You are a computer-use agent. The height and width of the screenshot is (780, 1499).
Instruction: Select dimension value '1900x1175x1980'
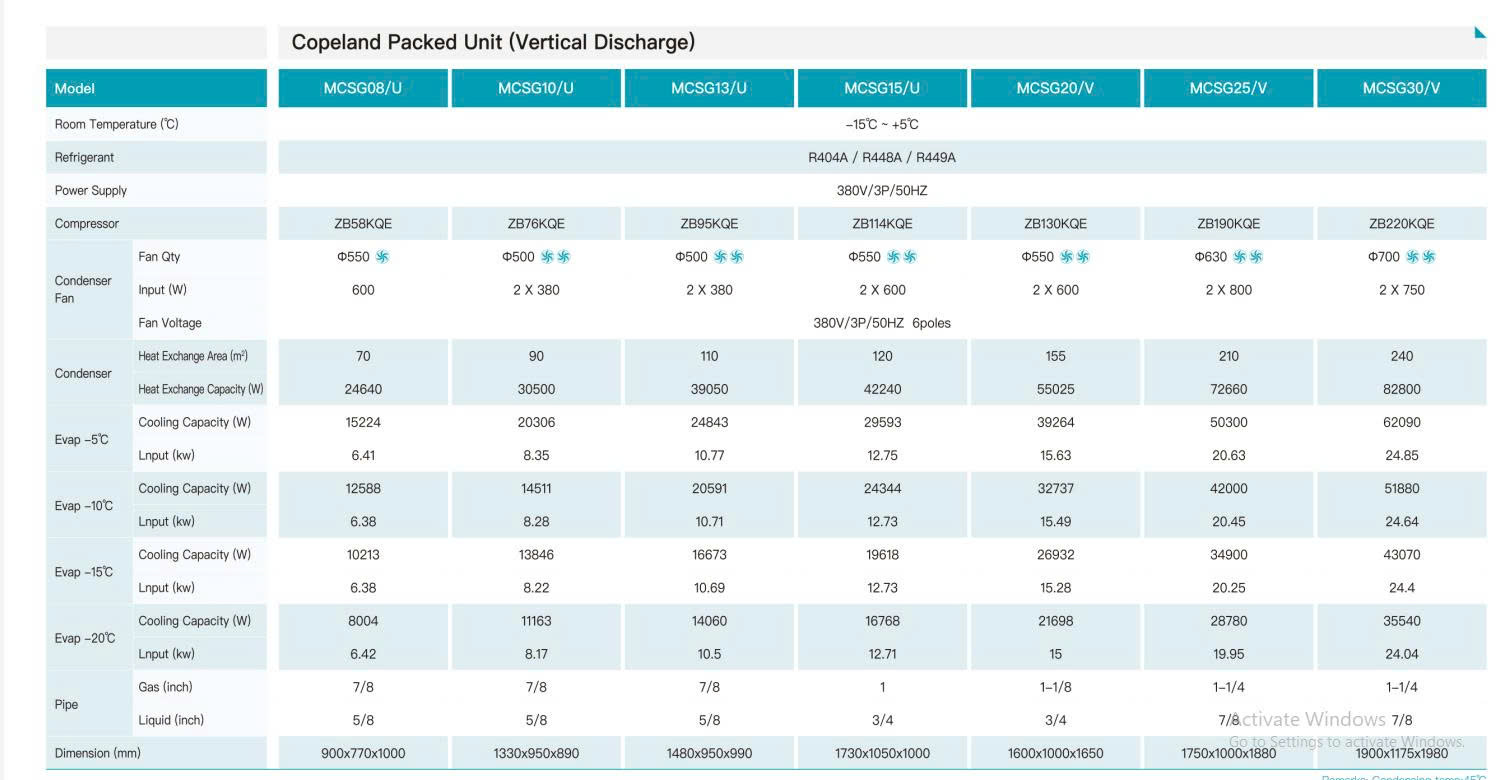(1401, 753)
